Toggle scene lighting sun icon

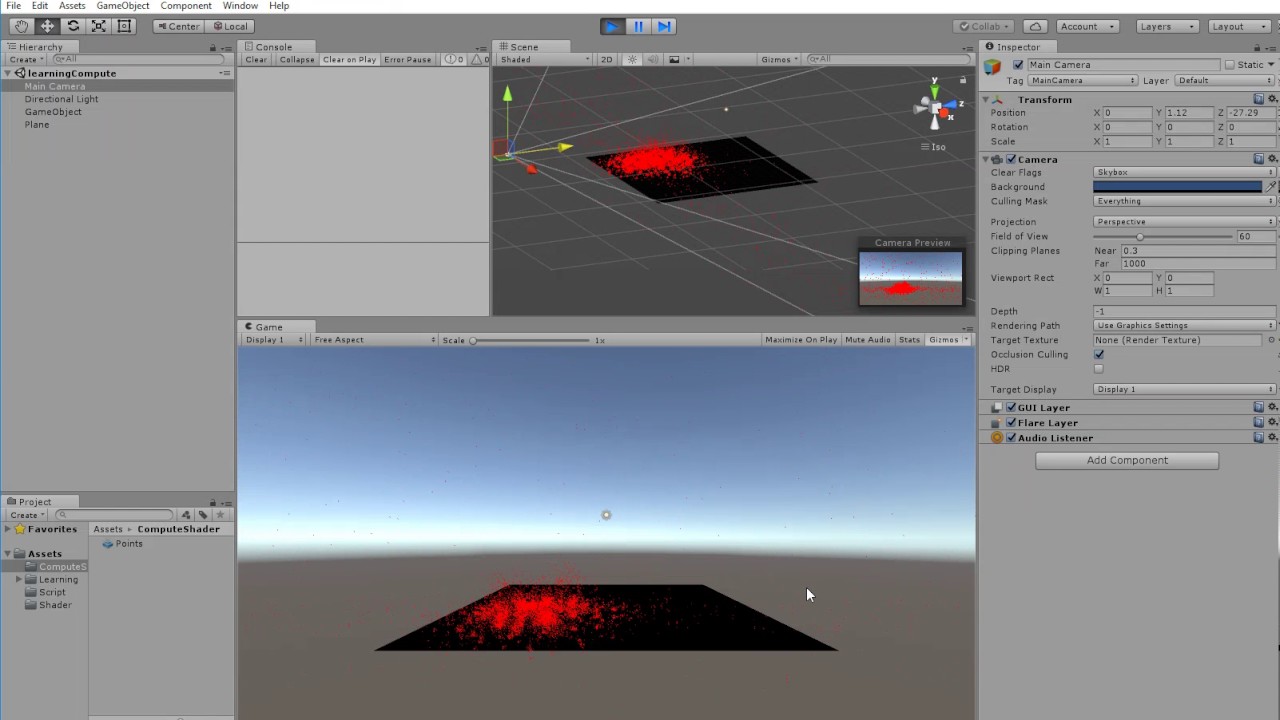click(632, 59)
